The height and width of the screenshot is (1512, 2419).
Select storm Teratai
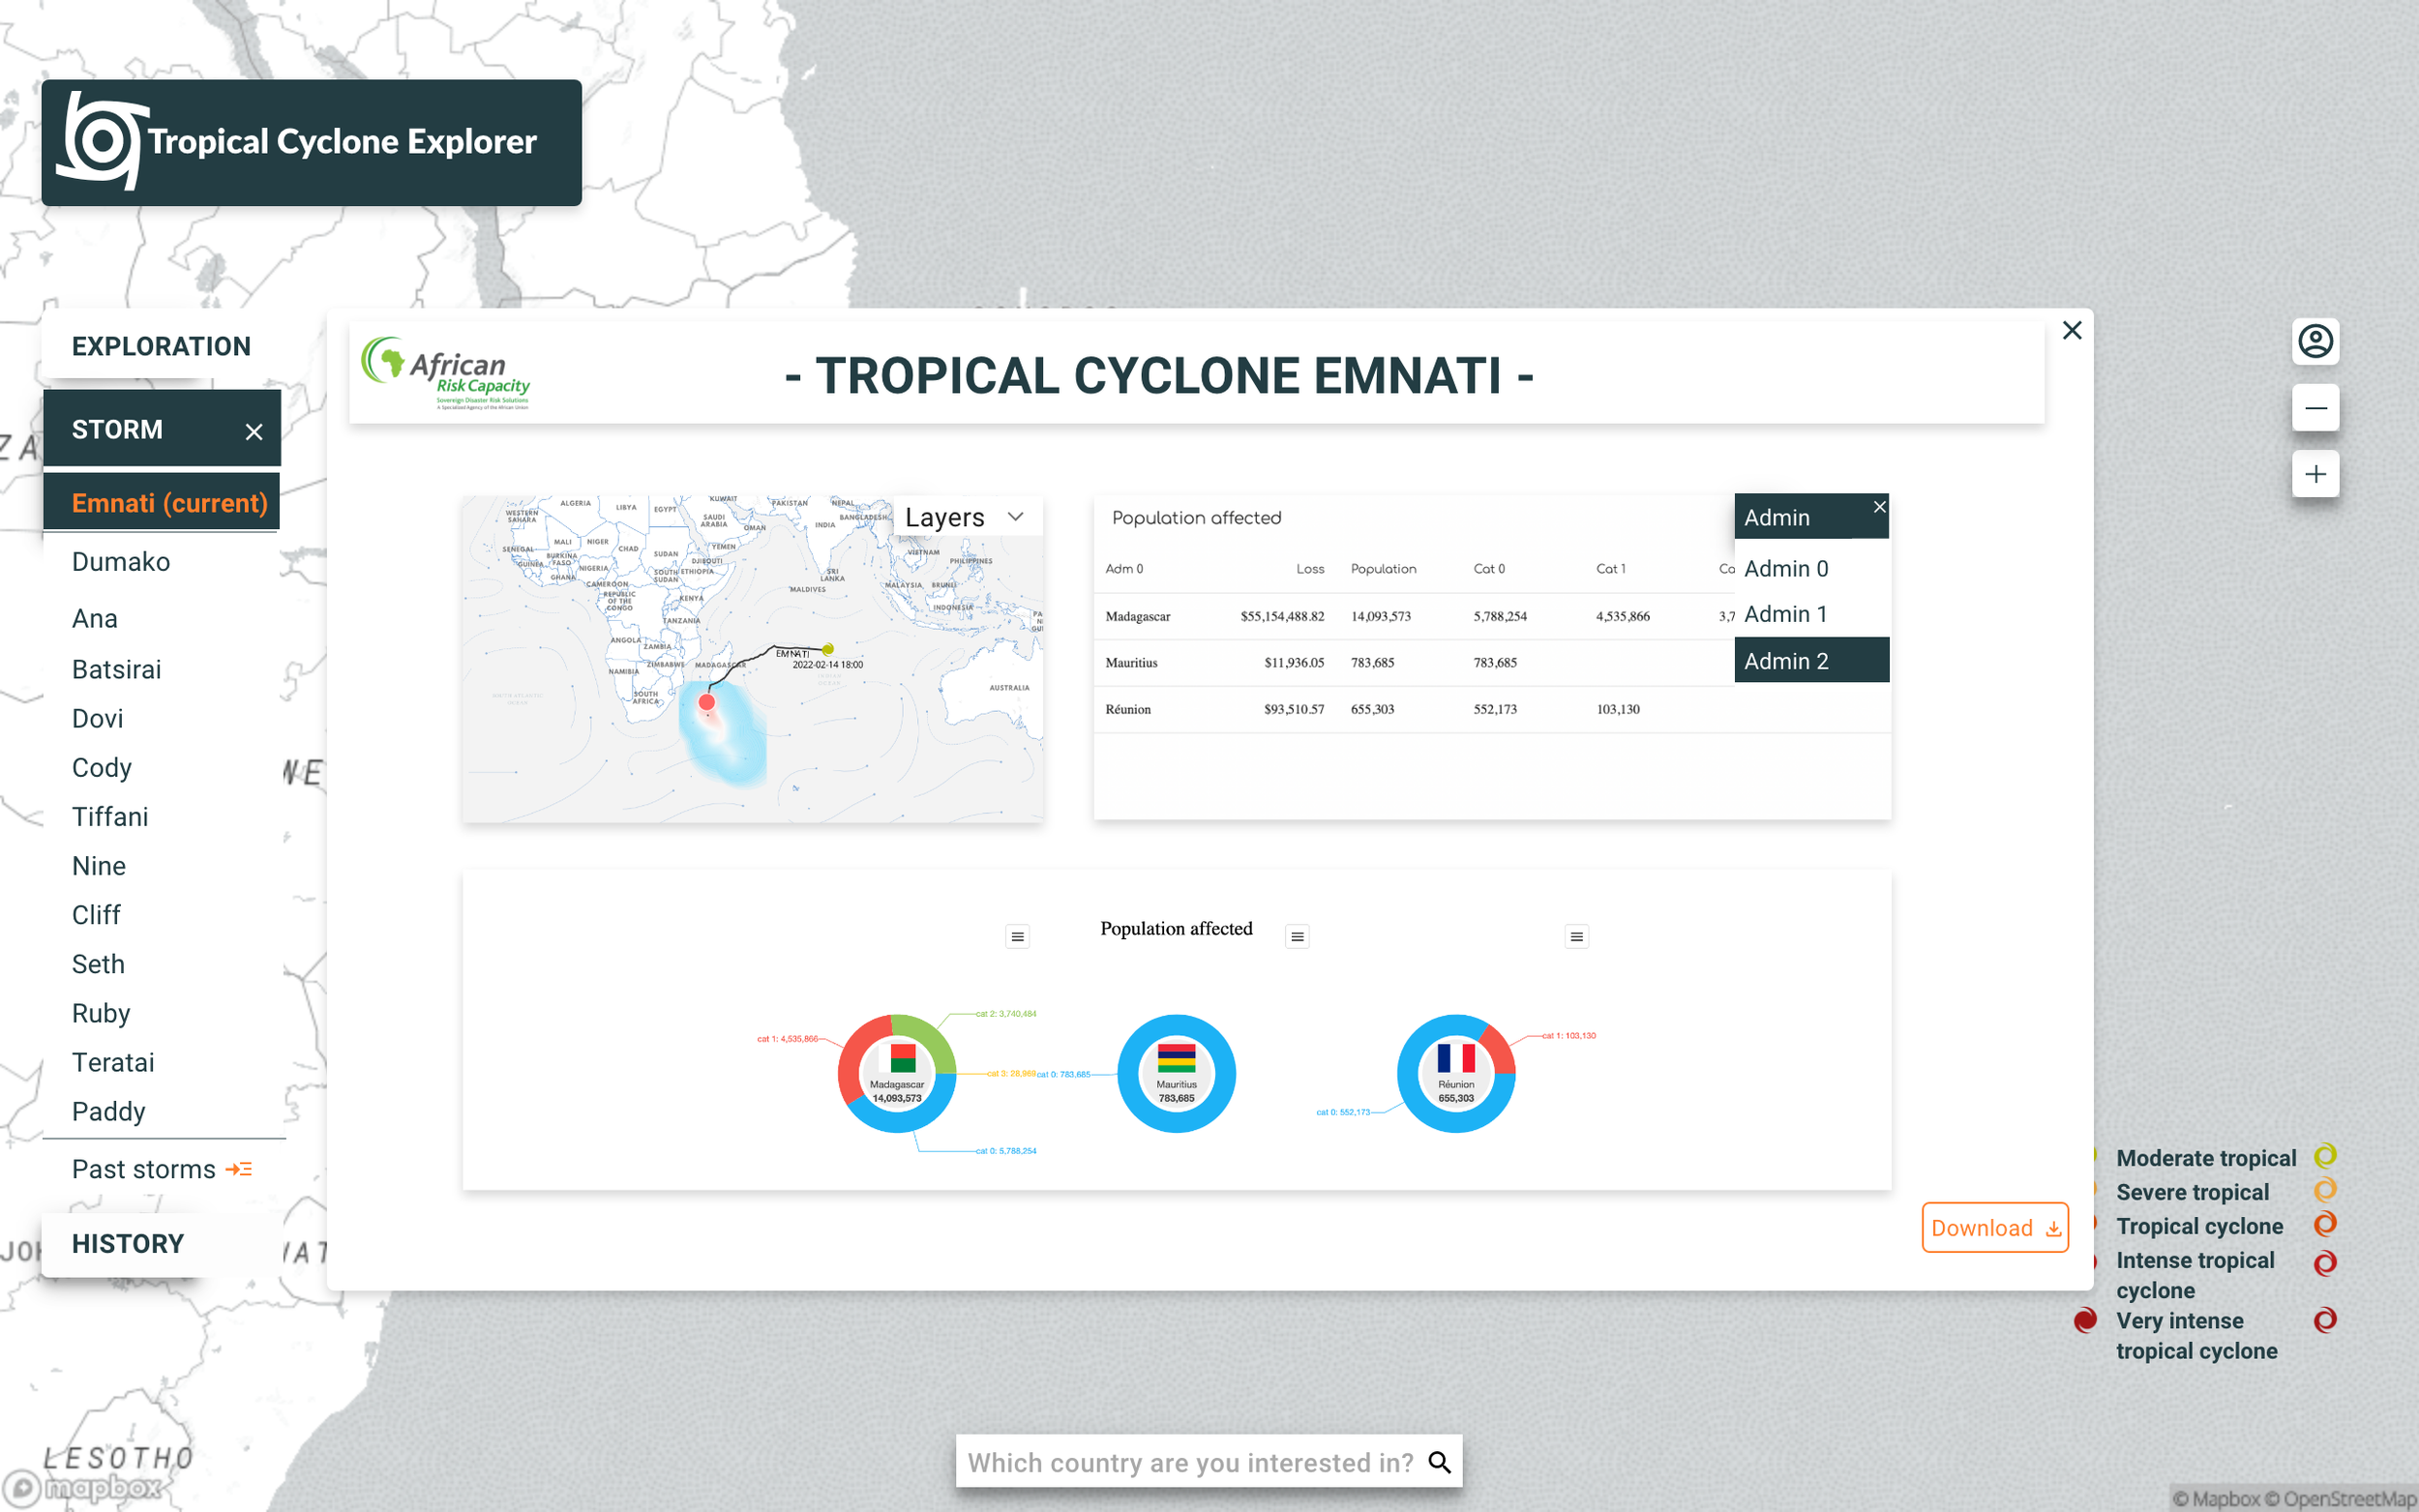point(113,1062)
